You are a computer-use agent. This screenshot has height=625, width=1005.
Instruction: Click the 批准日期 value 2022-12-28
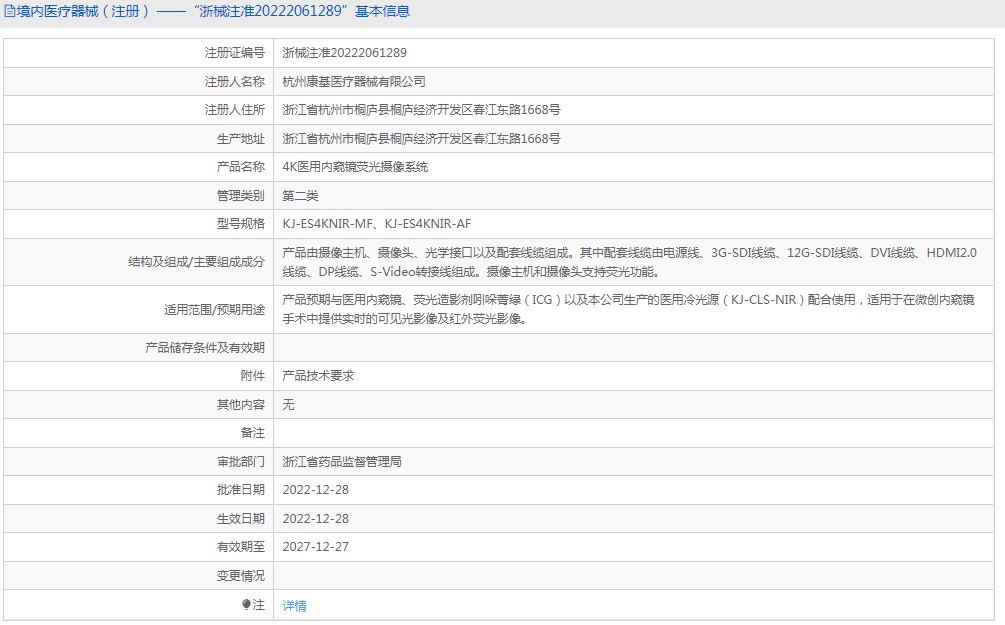tap(315, 490)
